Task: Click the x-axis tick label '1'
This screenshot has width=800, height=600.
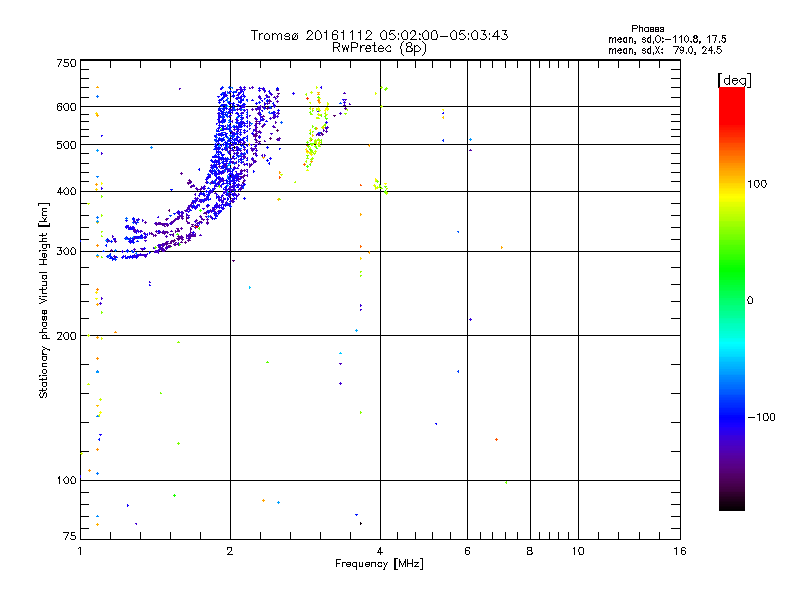Action: [80, 551]
